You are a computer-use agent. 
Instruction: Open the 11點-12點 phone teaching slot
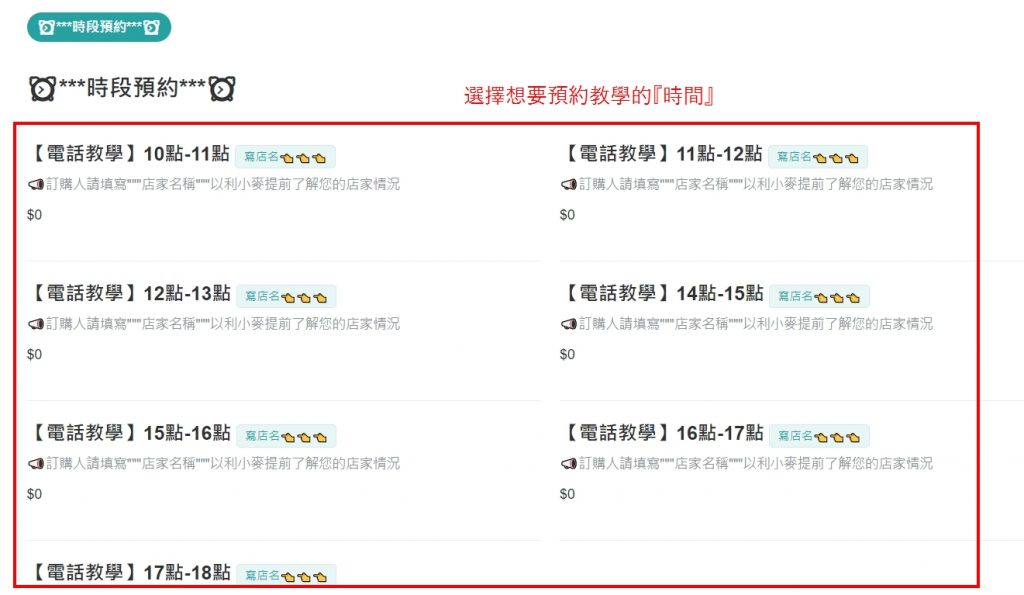(662, 154)
